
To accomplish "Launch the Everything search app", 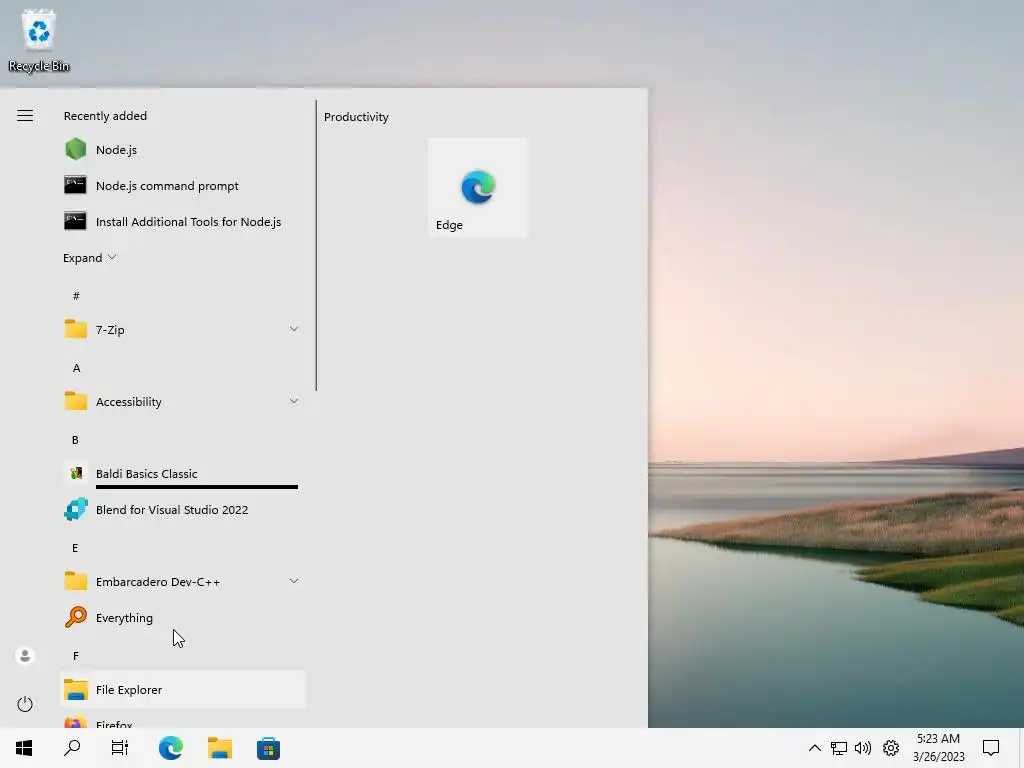I will click(x=183, y=617).
